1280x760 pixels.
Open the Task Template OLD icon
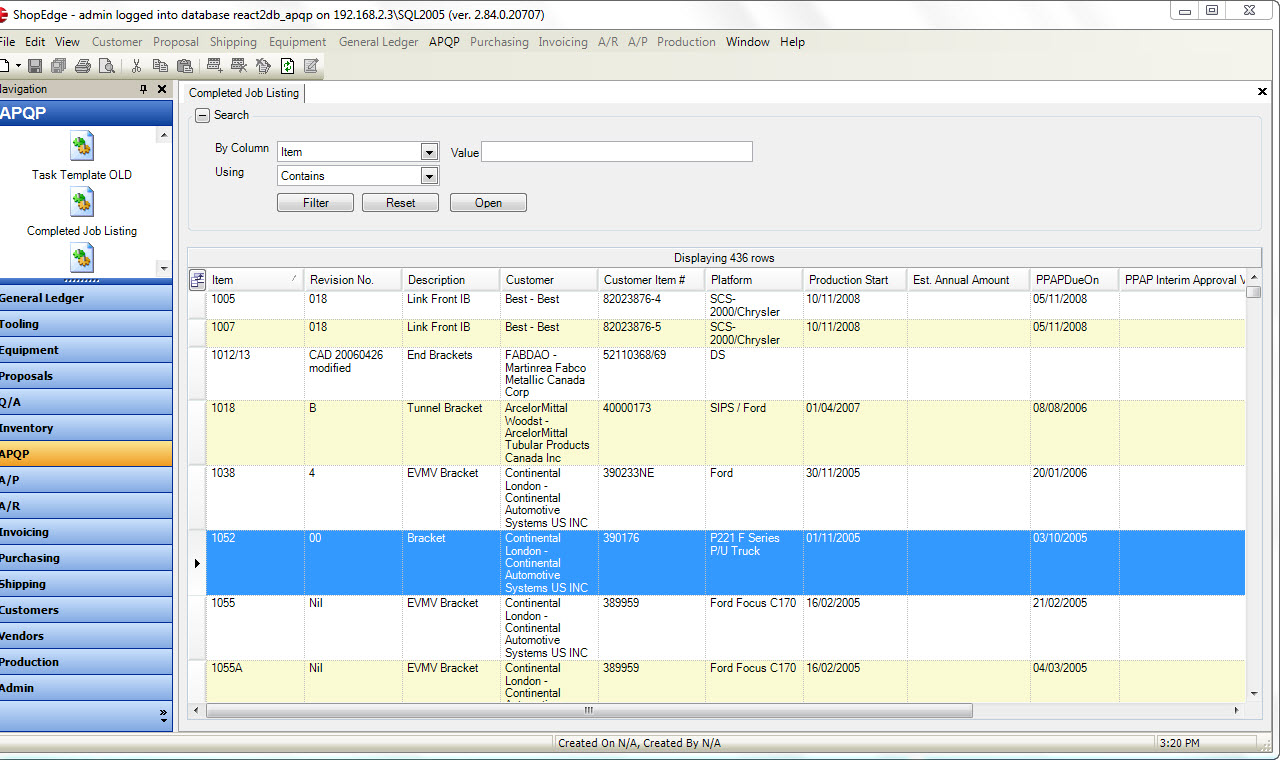[82, 147]
